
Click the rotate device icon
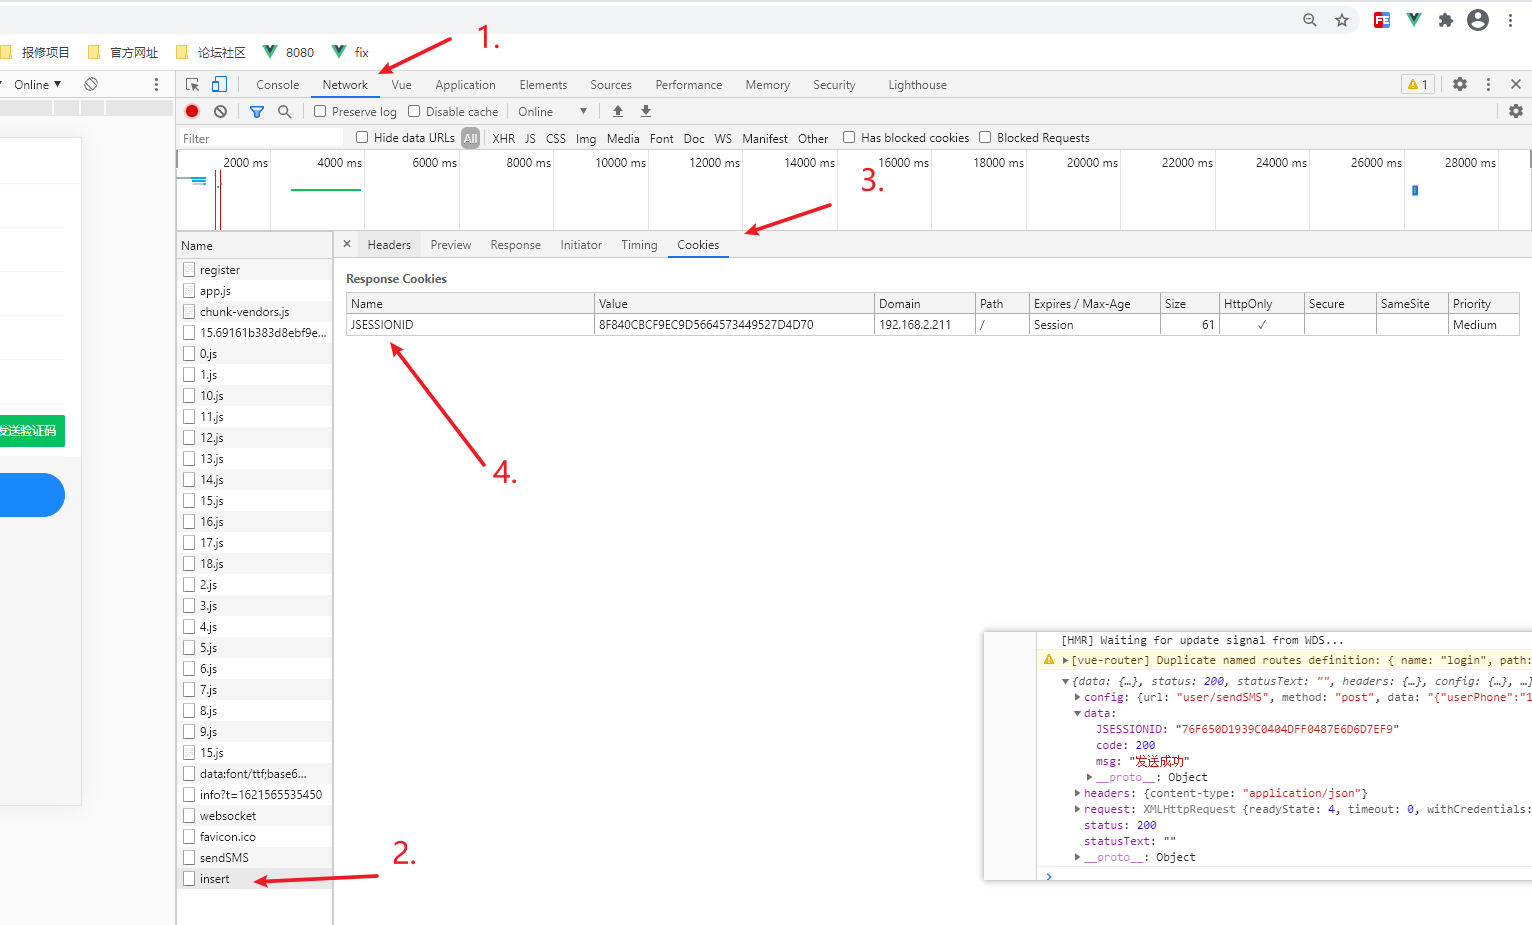click(91, 84)
